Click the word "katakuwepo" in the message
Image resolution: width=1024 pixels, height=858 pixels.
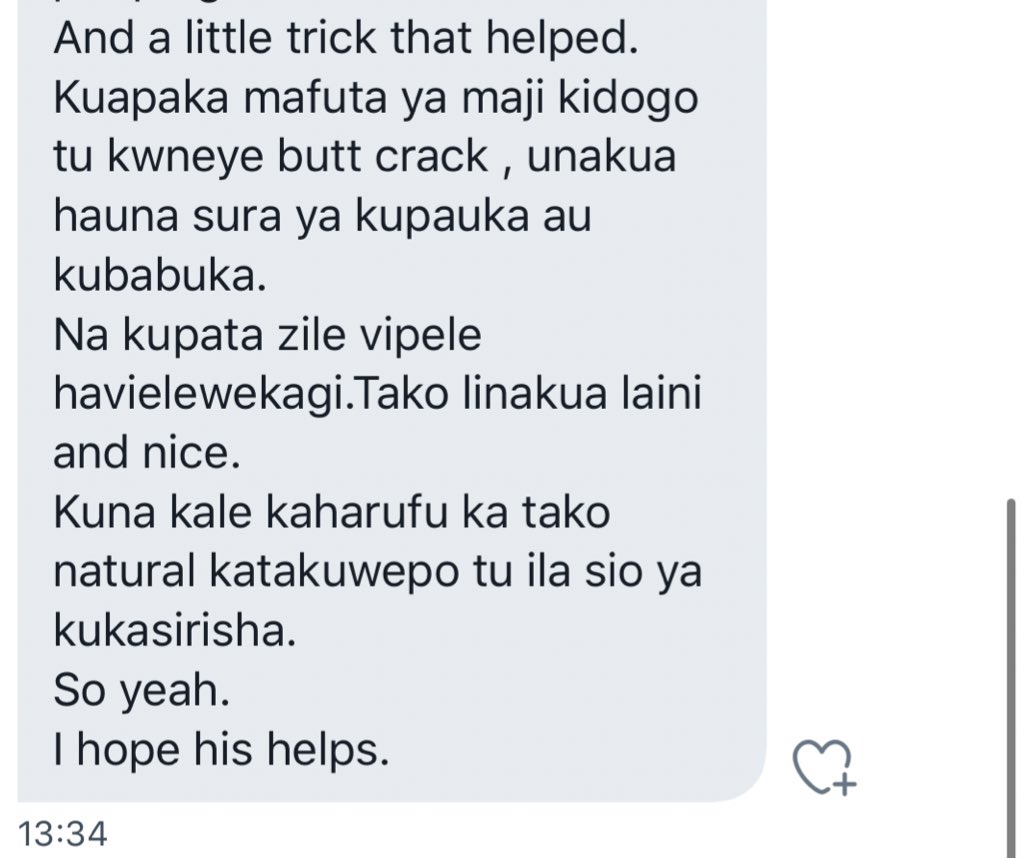point(334,573)
